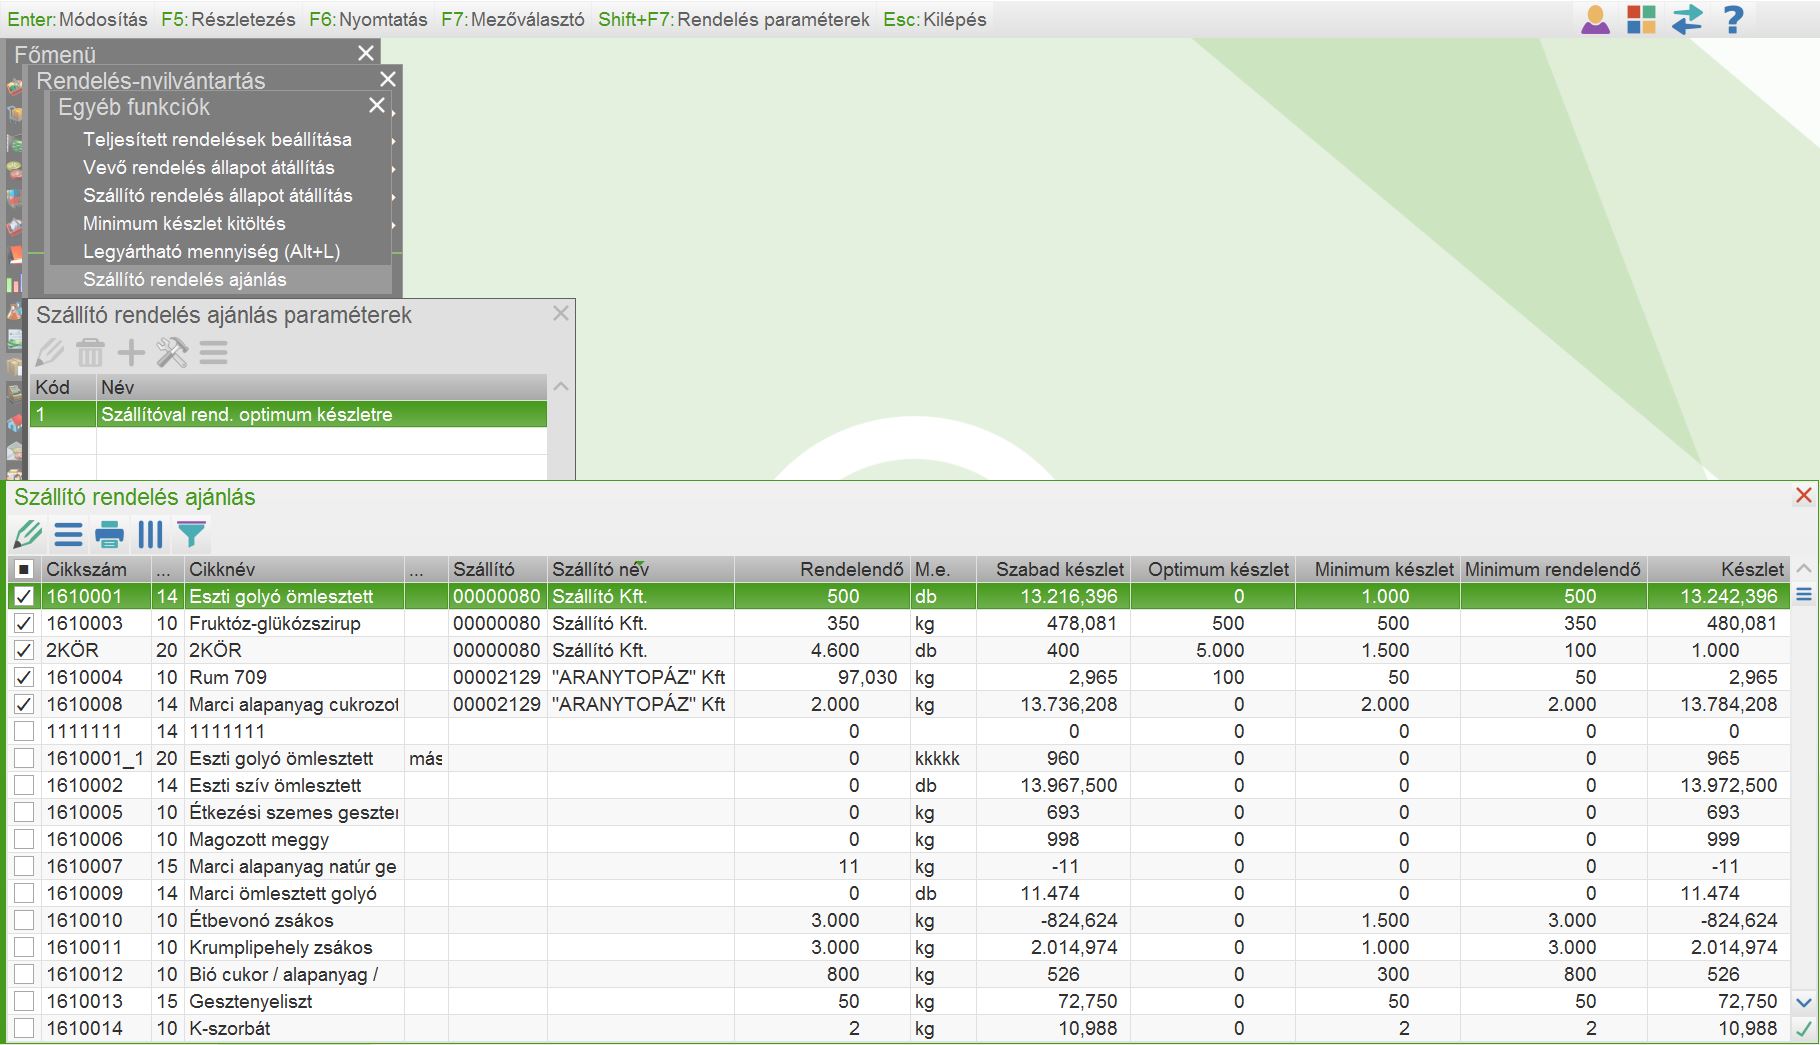Toggle the select-all checkbox in table header
1820x1045 pixels.
pos(24,570)
